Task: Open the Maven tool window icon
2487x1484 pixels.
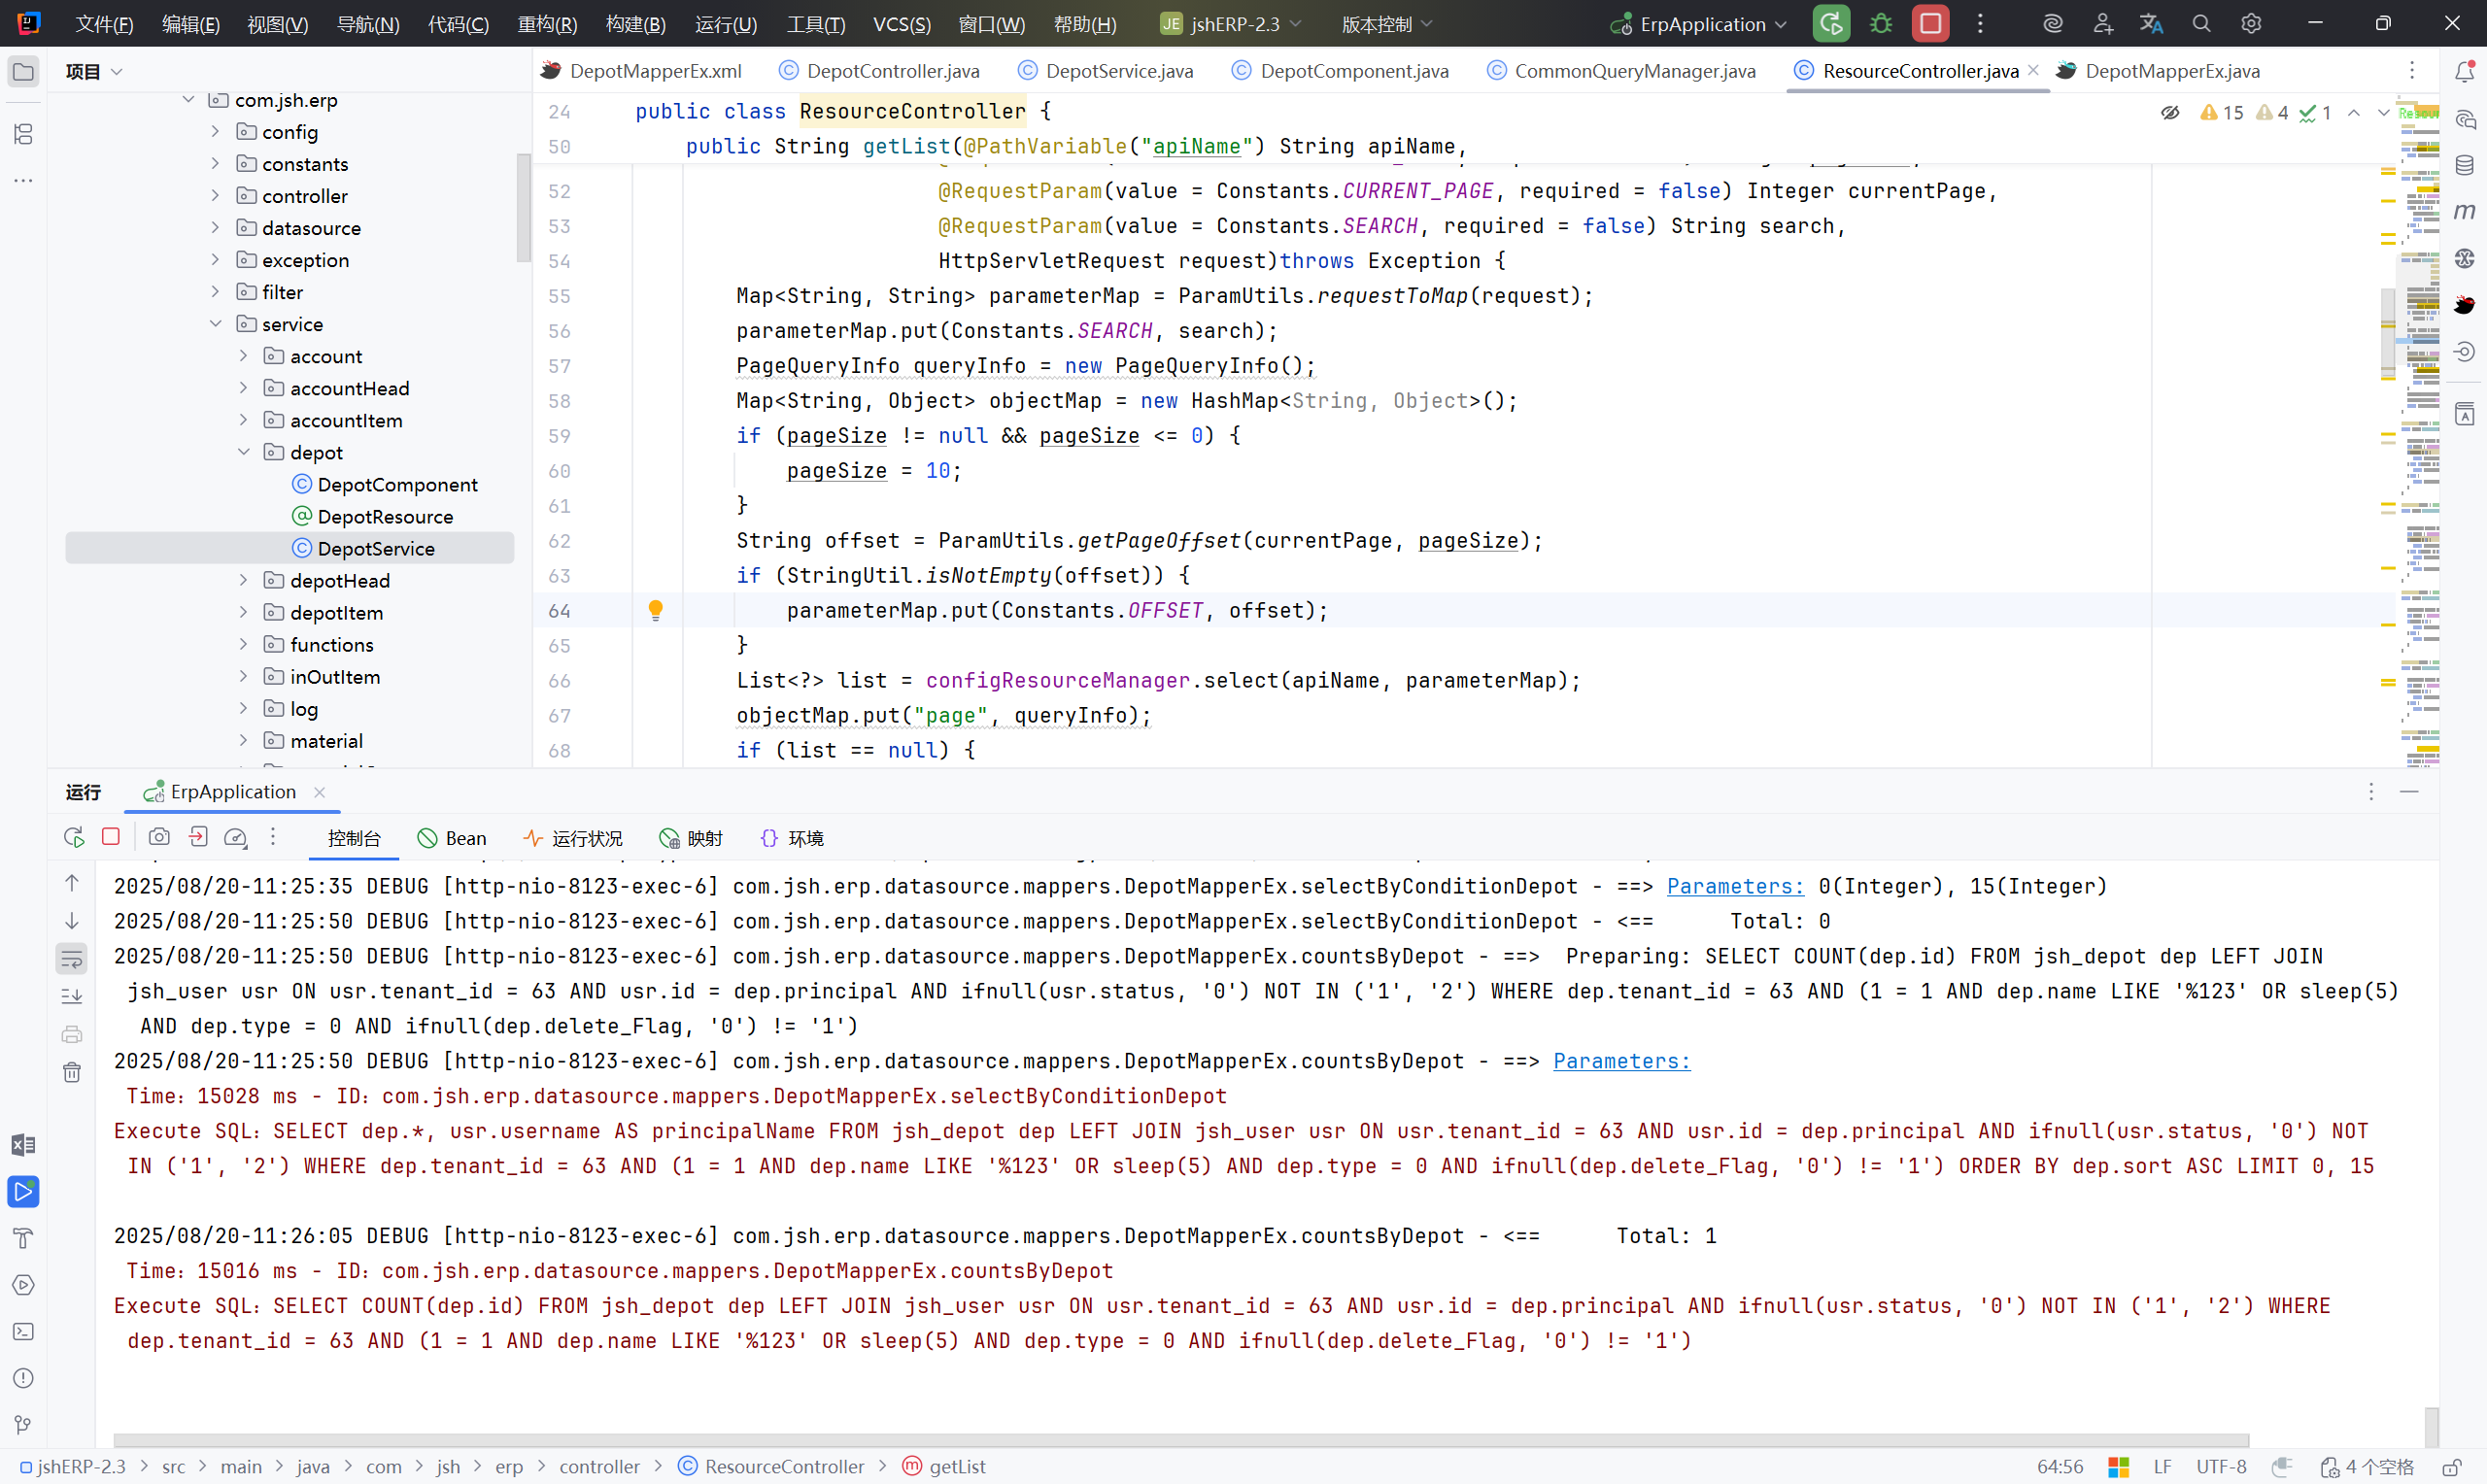Action: (x=2464, y=211)
